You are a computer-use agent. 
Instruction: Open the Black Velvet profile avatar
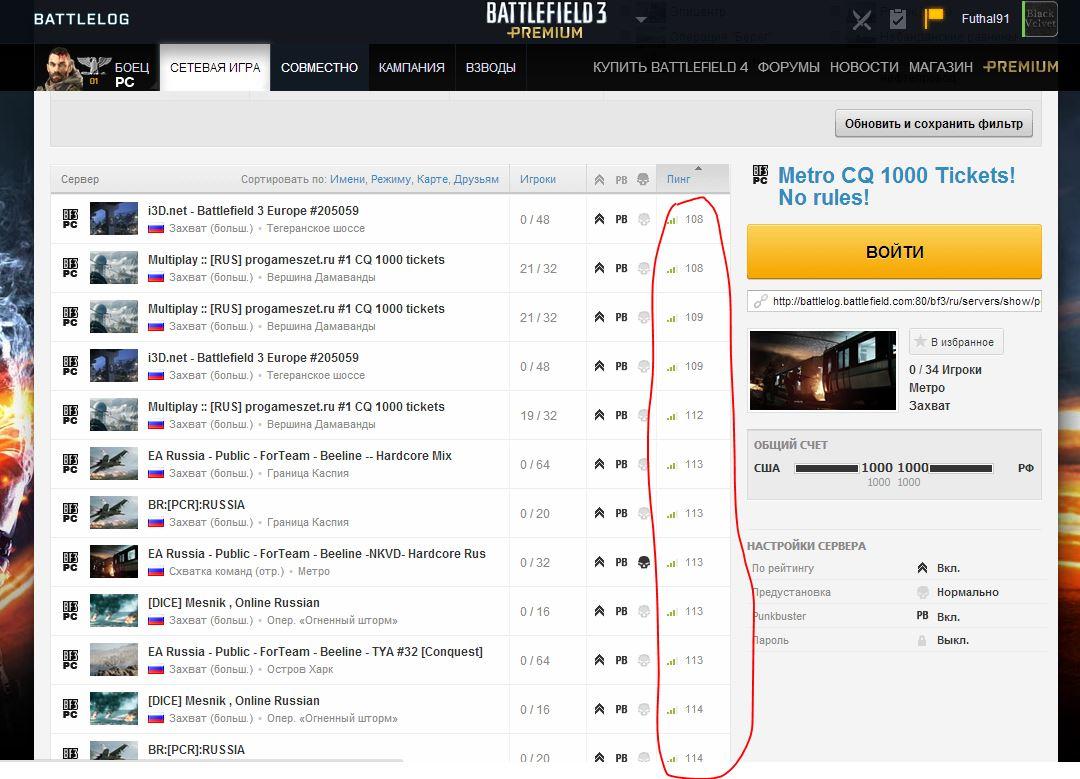pyautogui.click(x=1040, y=19)
